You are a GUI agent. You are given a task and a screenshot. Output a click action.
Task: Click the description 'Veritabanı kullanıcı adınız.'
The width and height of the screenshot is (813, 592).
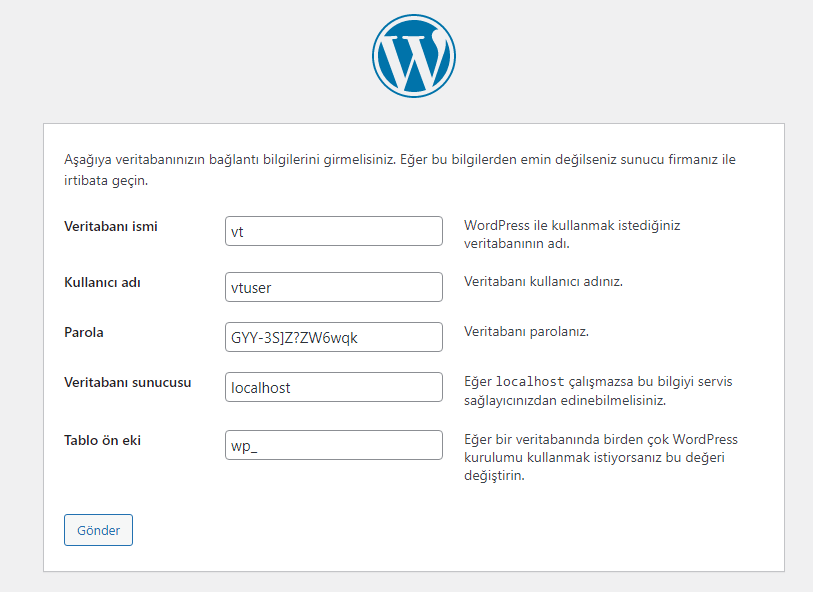click(x=543, y=281)
